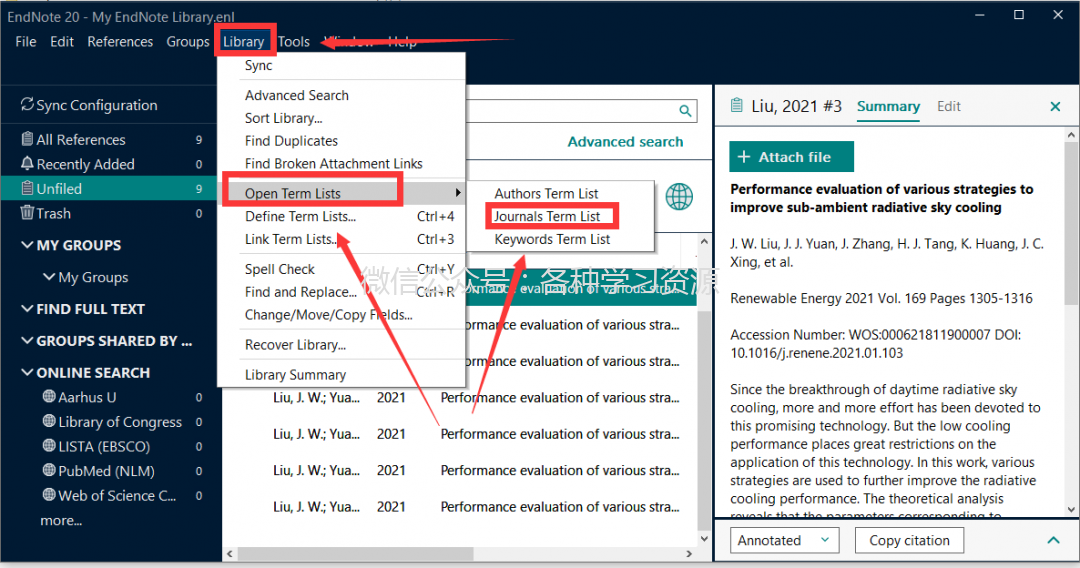The height and width of the screenshot is (568, 1080).
Task: Click the All References clipboard icon
Action: click(x=27, y=139)
